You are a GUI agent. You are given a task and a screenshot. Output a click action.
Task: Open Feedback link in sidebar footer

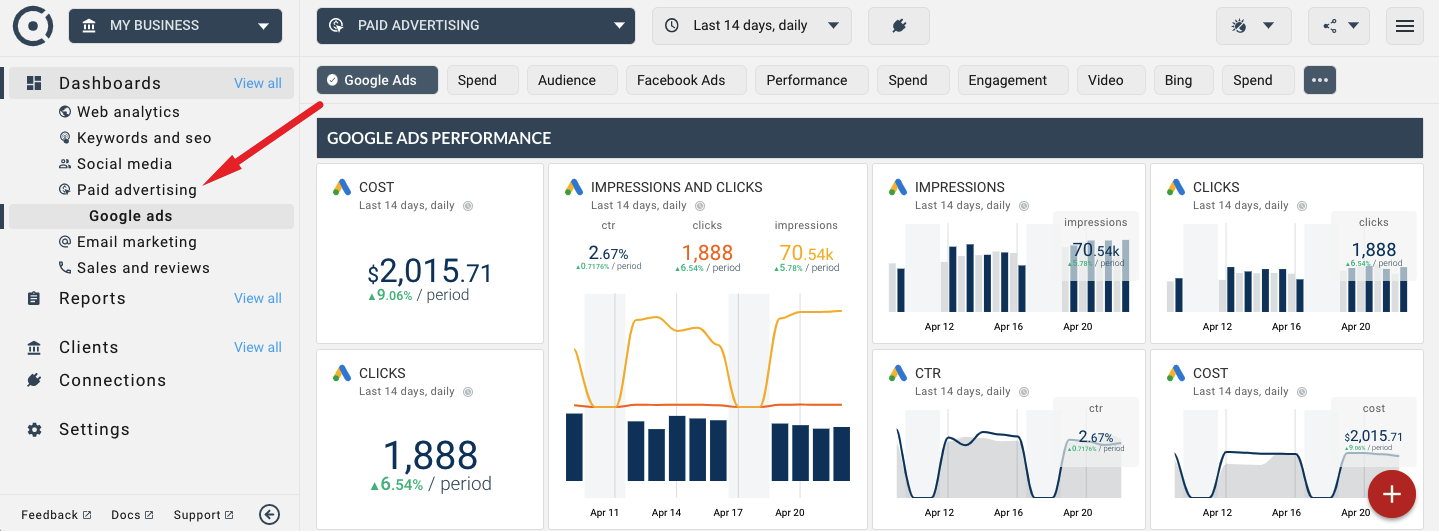point(56,515)
